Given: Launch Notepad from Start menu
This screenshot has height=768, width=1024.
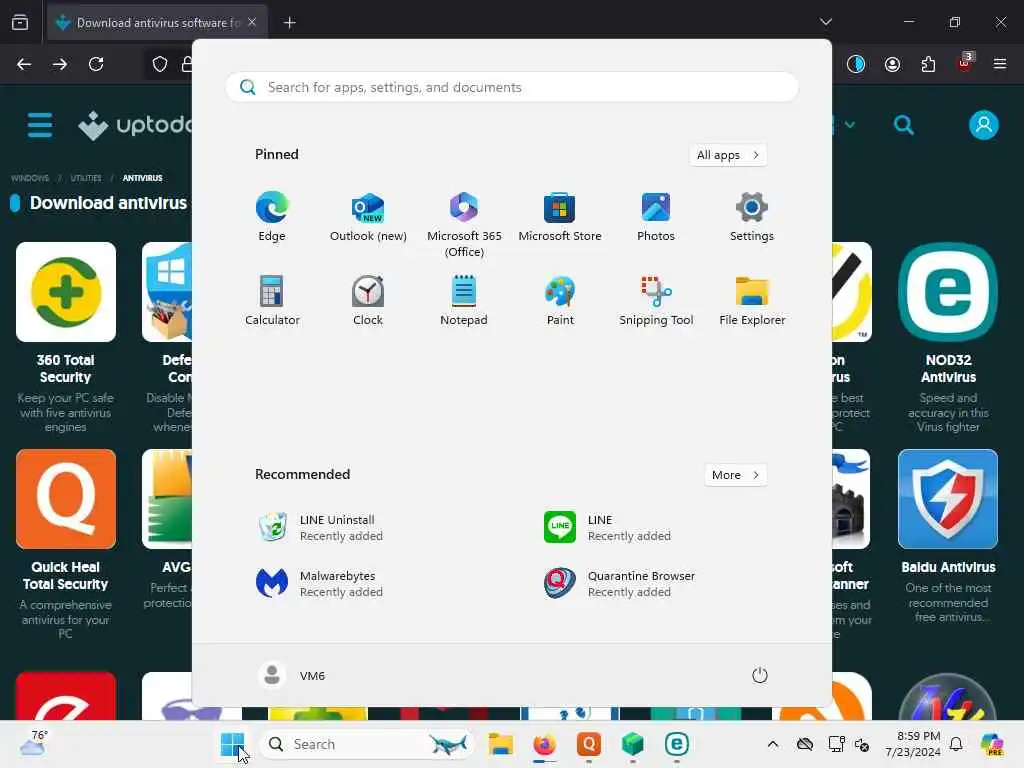Looking at the screenshot, I should pyautogui.click(x=464, y=300).
